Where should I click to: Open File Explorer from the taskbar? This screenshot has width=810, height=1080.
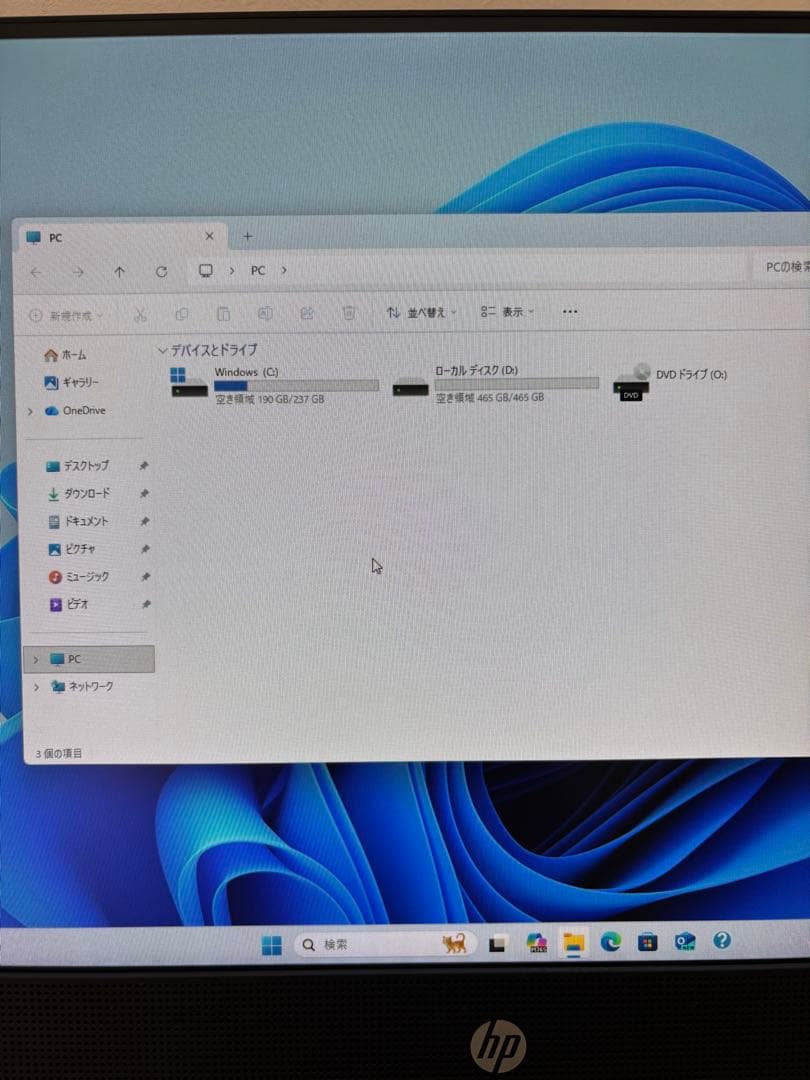(573, 943)
